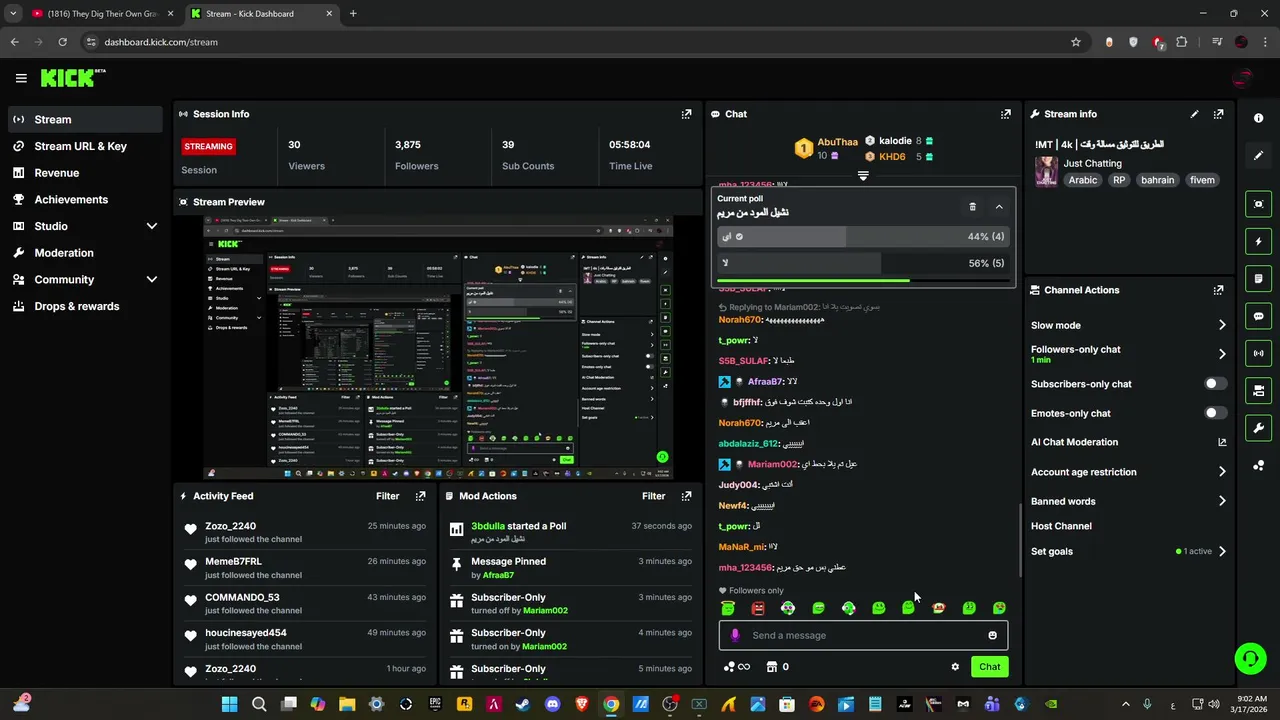Screen dimensions: 1280x720
Task: Click the Stream Preview thumbnail
Action: [438, 348]
